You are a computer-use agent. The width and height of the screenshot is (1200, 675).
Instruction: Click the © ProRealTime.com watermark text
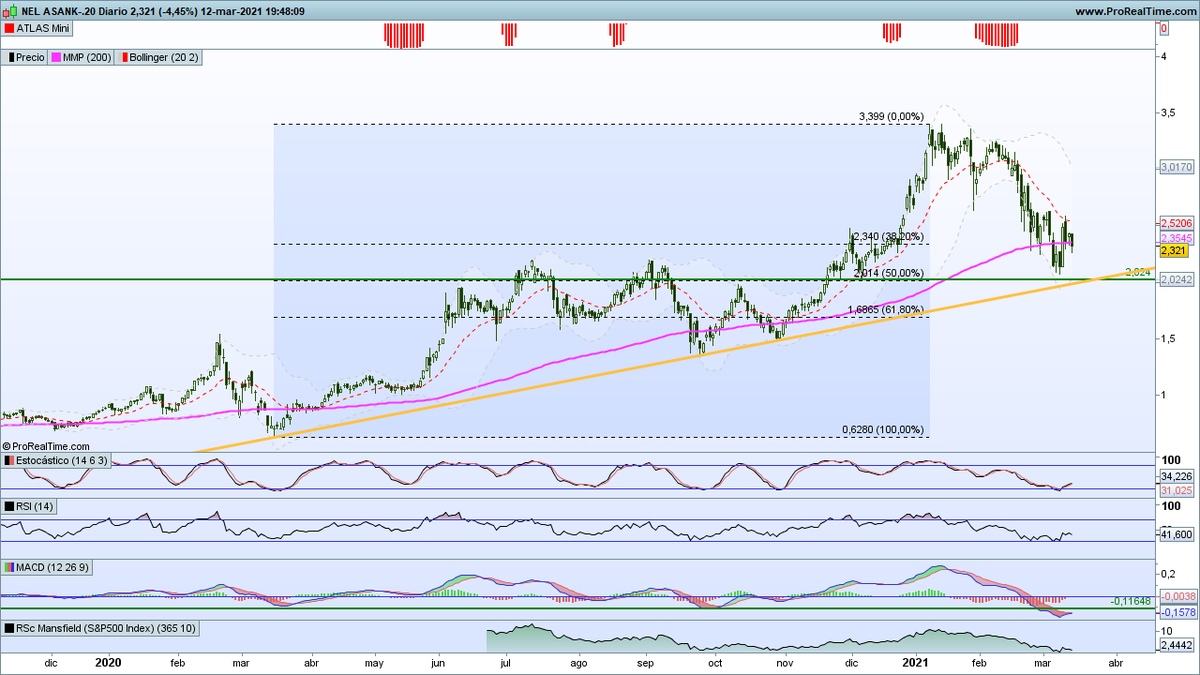click(x=46, y=446)
